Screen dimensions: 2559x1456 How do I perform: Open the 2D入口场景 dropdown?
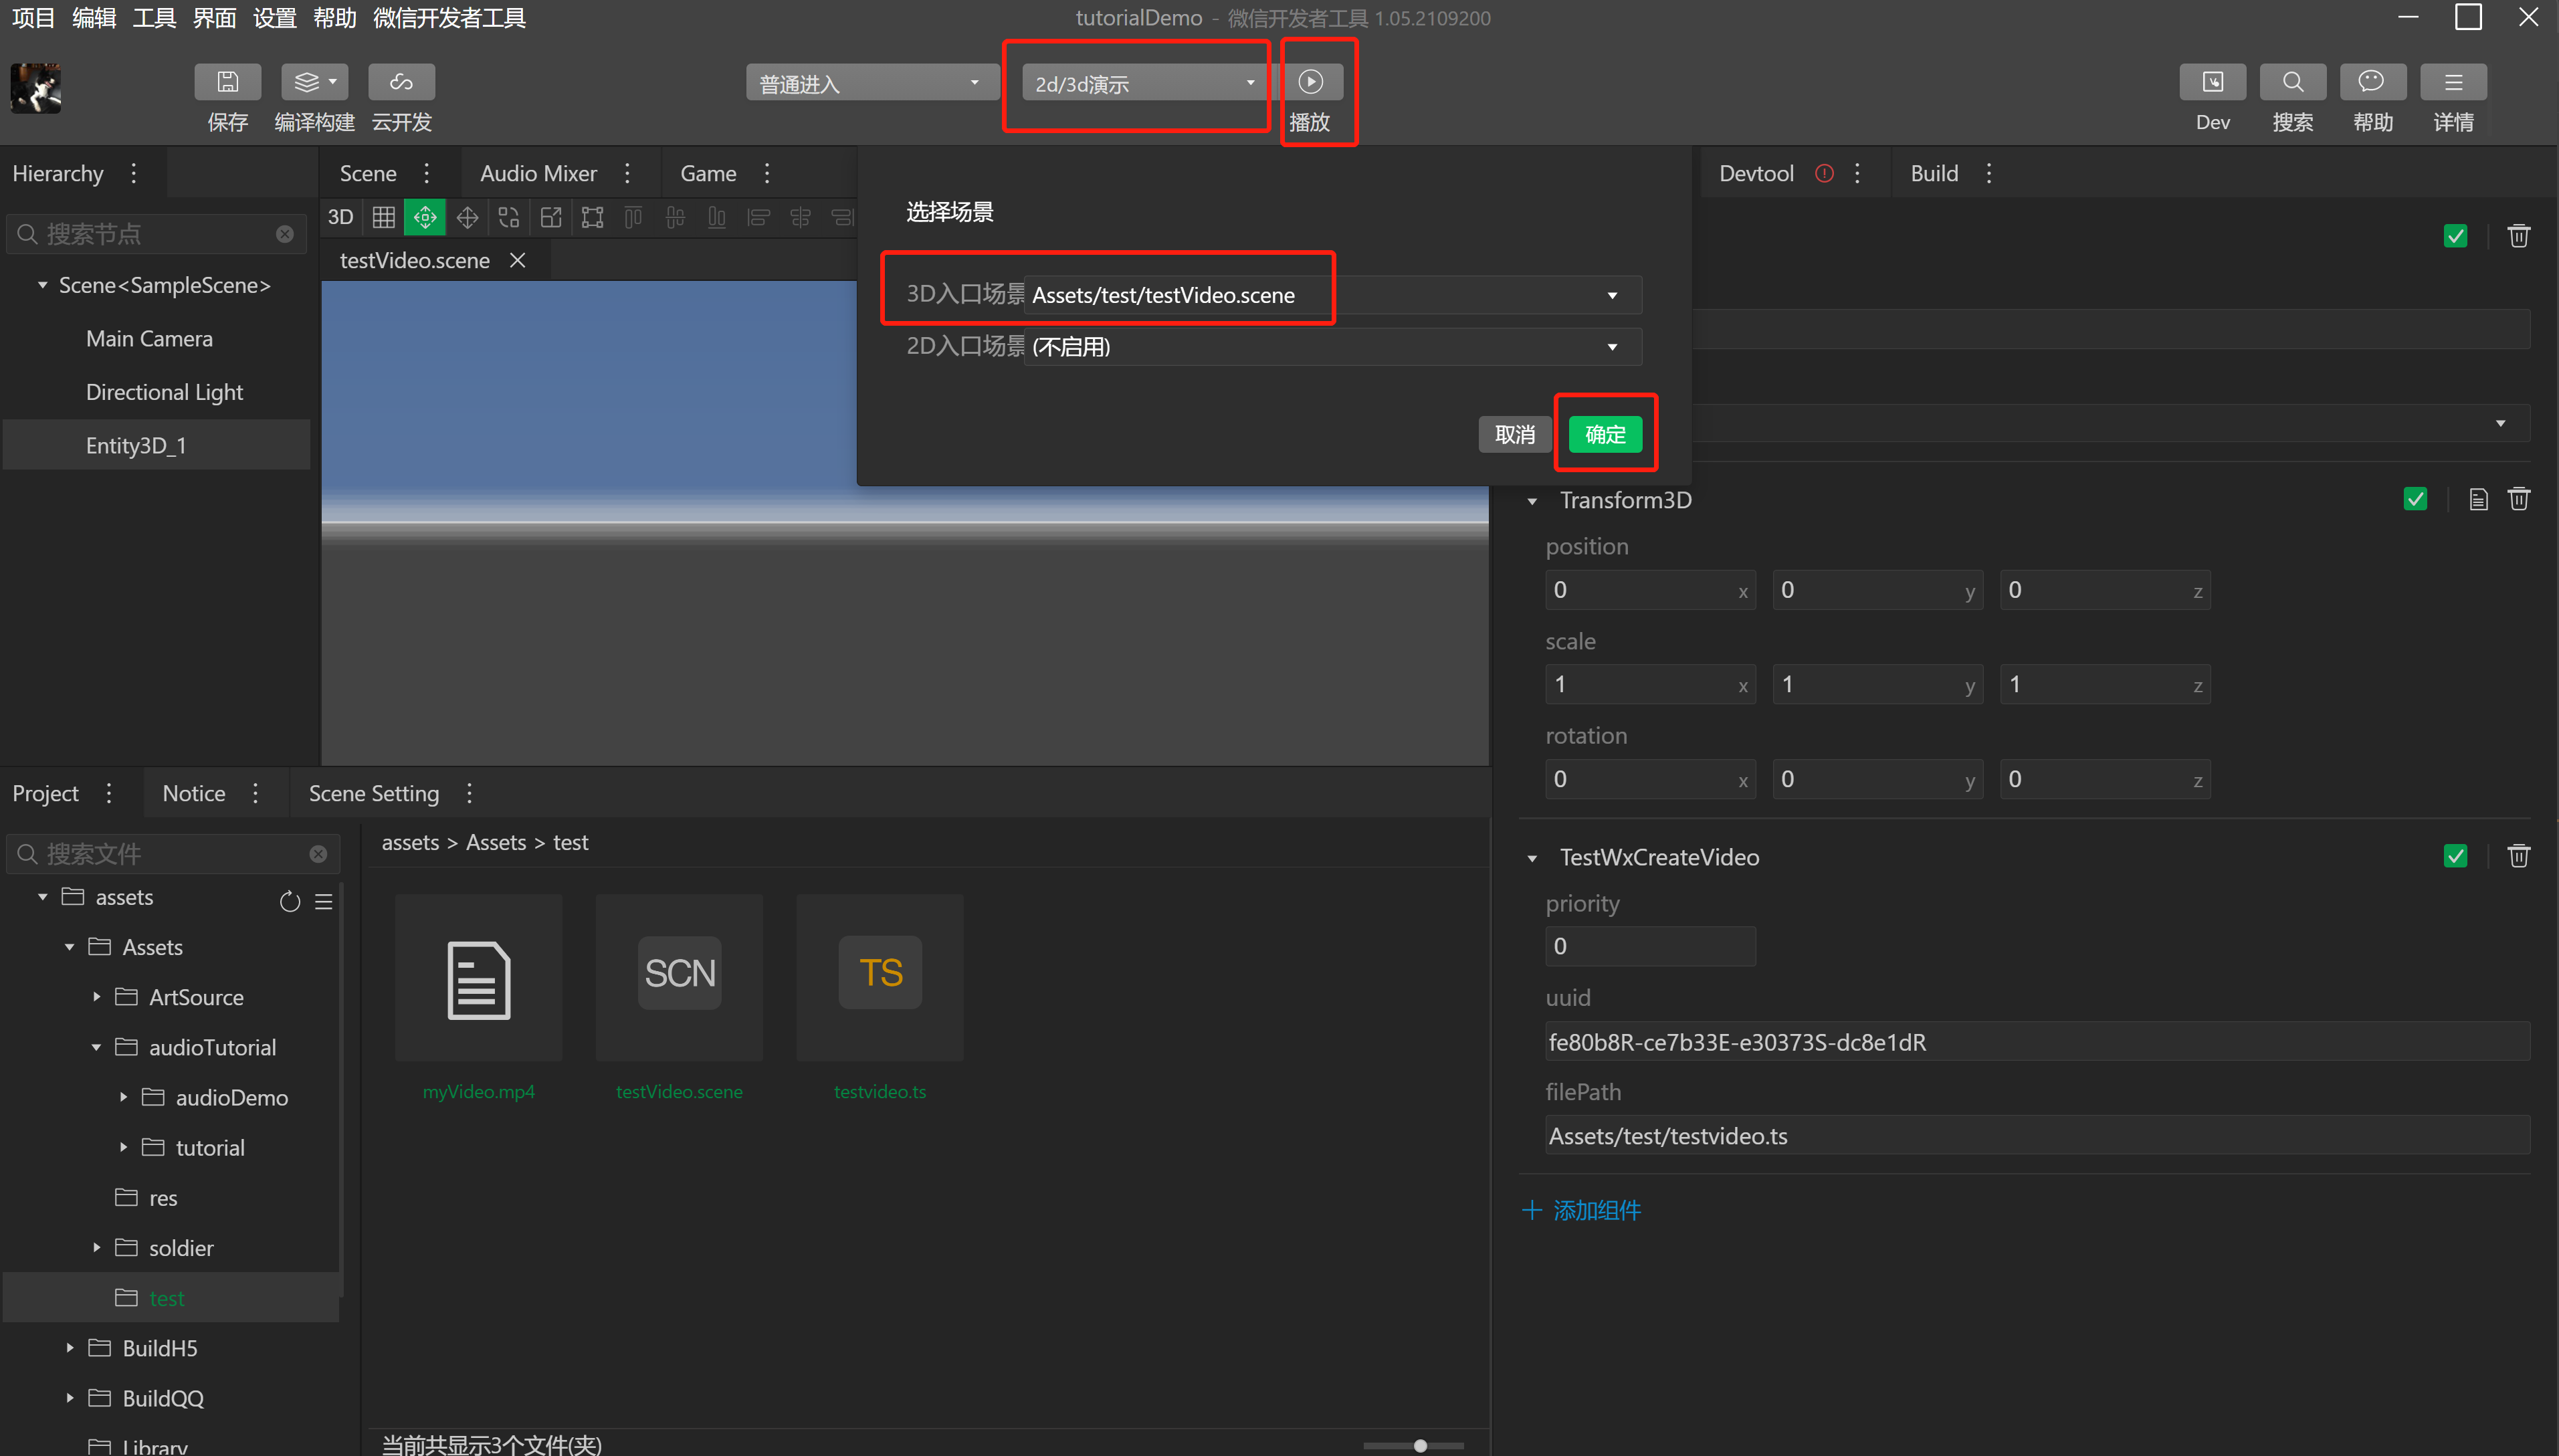(1611, 347)
